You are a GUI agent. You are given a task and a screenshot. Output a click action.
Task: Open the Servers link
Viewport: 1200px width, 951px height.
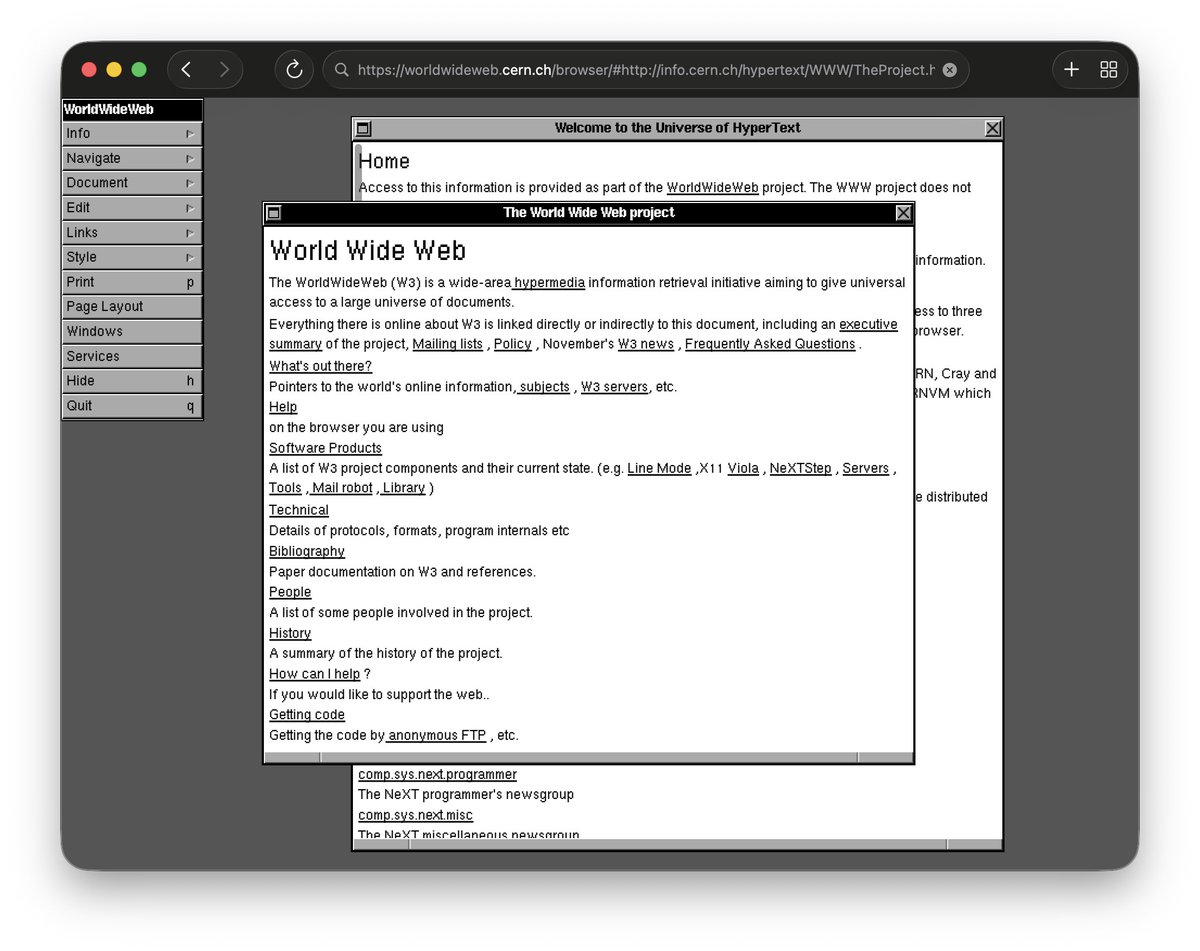[x=866, y=468]
